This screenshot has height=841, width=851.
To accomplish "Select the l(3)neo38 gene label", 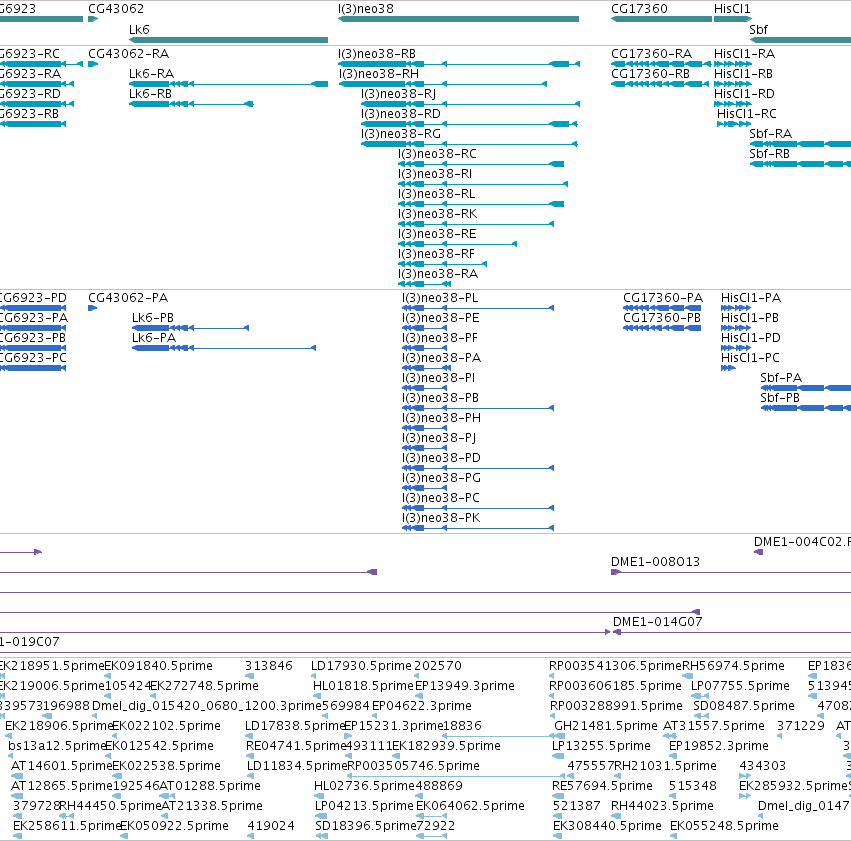I will point(366,9).
